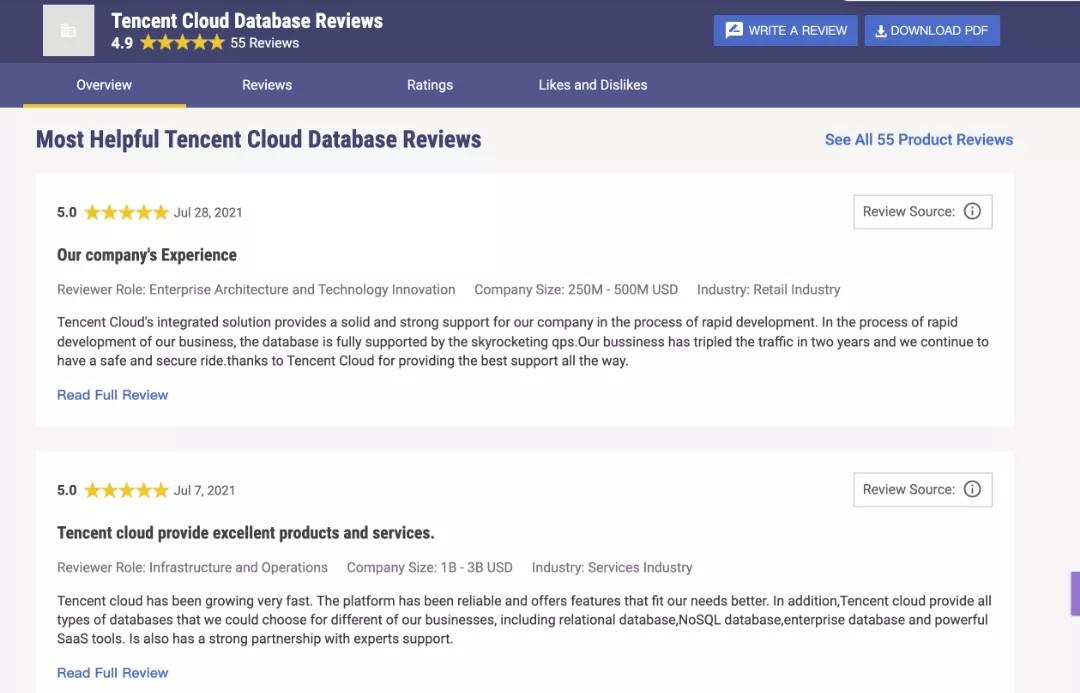This screenshot has height=693, width=1080.
Task: Click the Write a Review button
Action: click(785, 30)
